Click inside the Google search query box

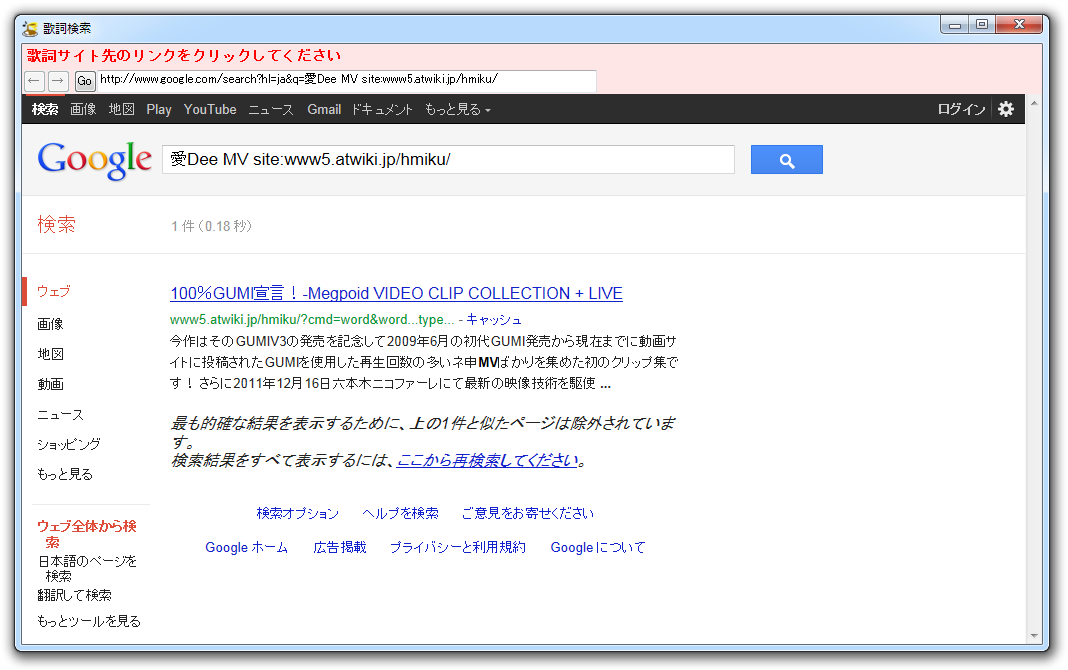pos(448,160)
